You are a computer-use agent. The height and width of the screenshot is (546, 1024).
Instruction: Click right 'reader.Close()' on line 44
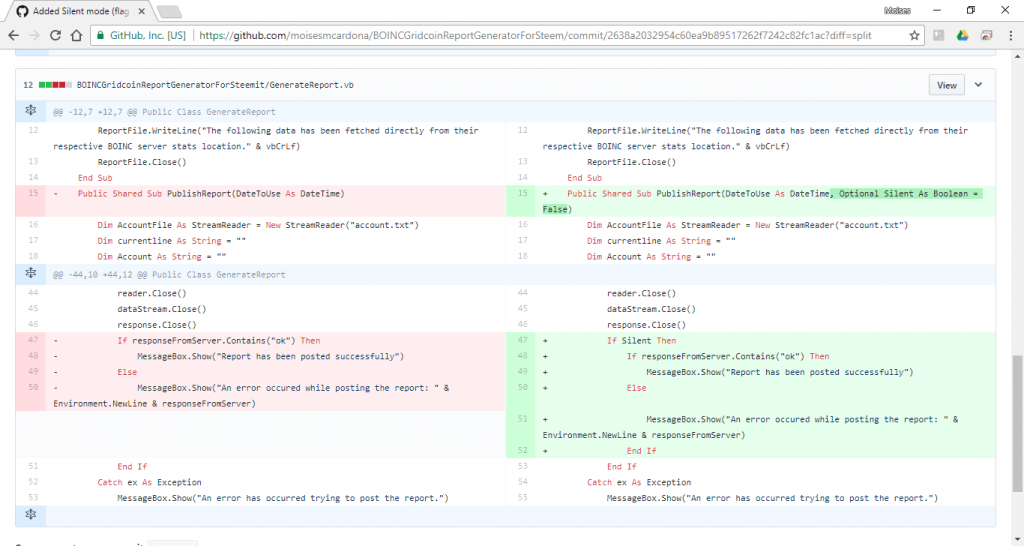tap(641, 293)
